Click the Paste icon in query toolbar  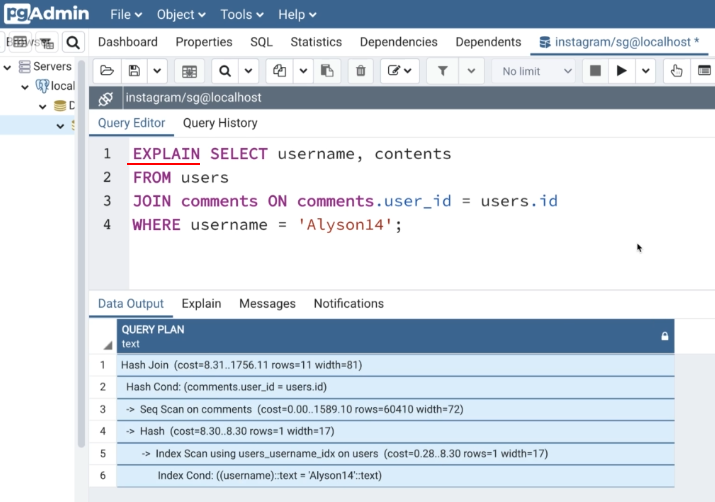[327, 71]
